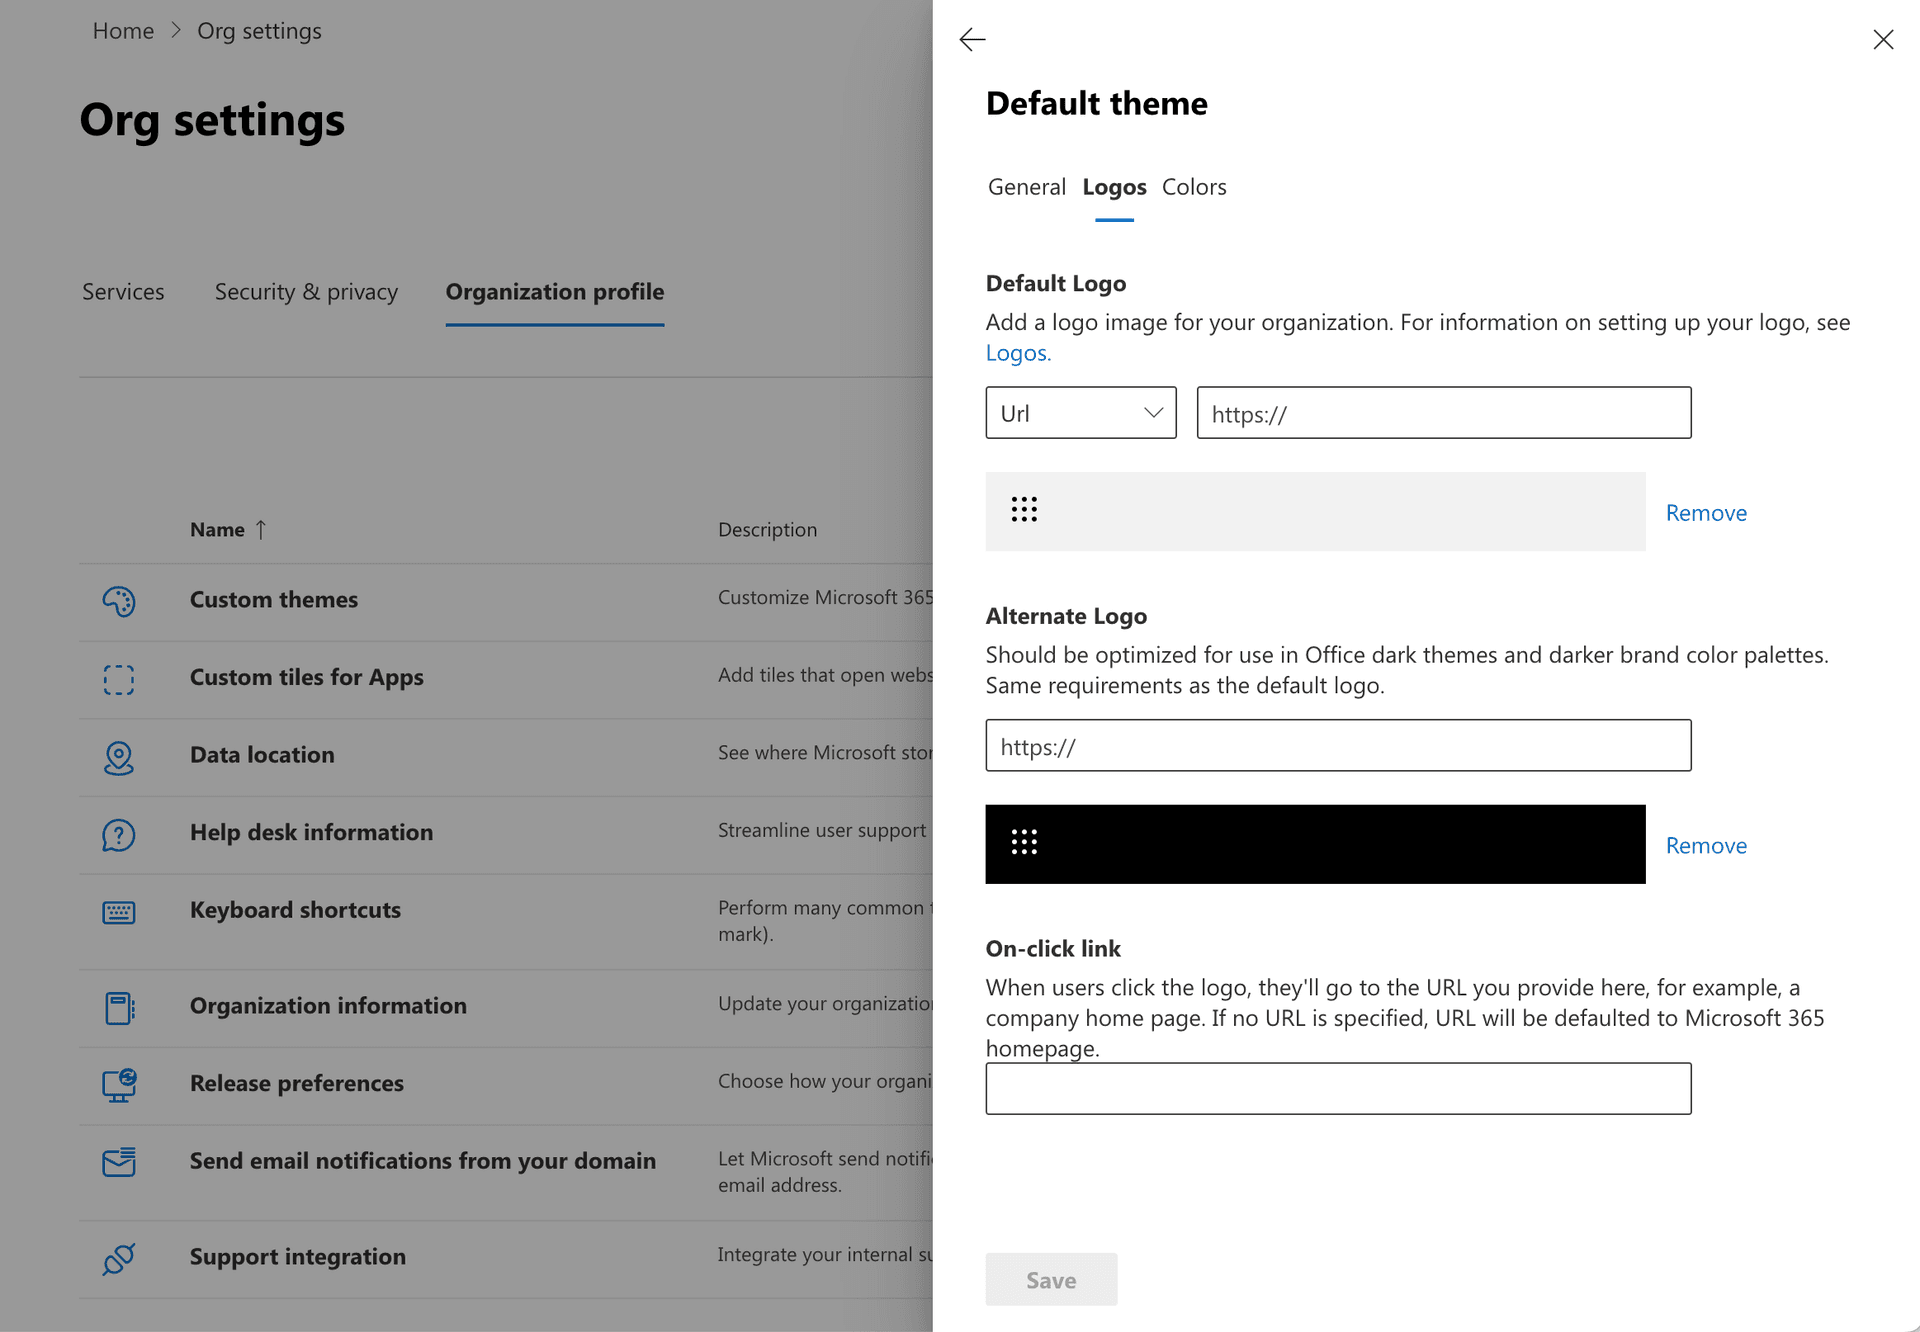Image resolution: width=1920 pixels, height=1332 pixels.
Task: Open the Url source dropdown
Action: [x=1080, y=412]
